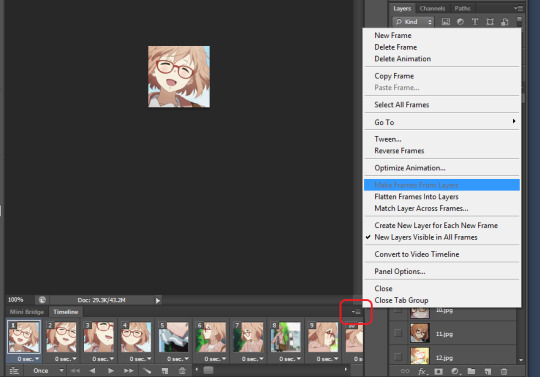540x377 pixels.
Task: Select next frame button
Action: [129, 370]
